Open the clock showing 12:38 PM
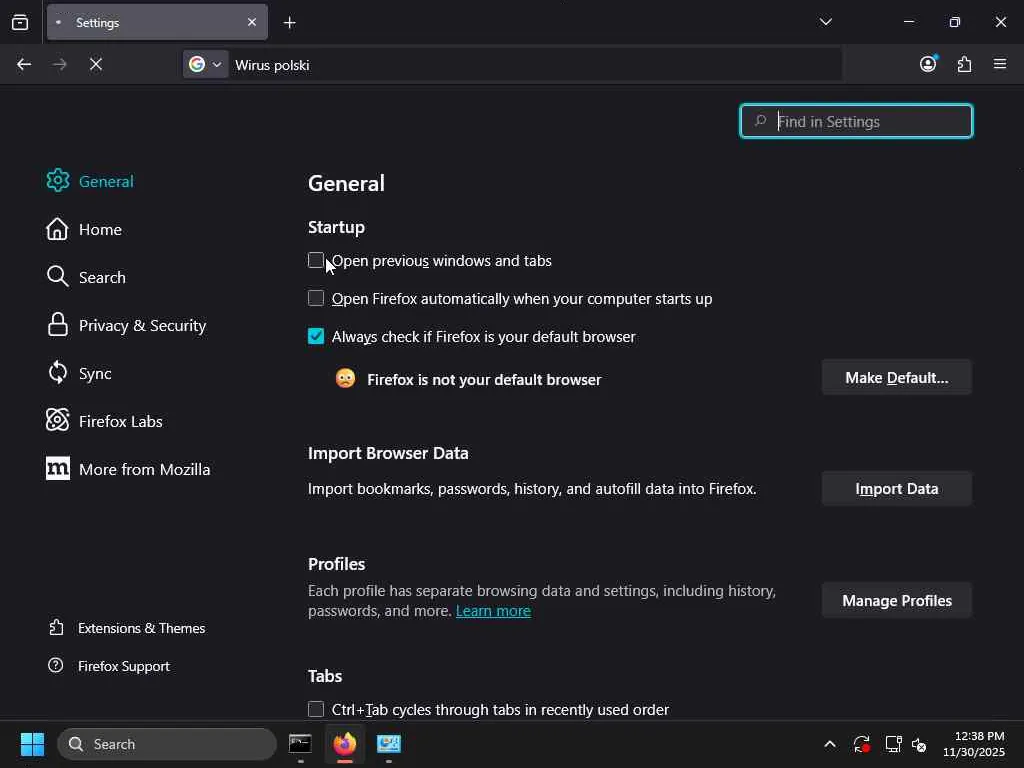1024x768 pixels. (x=974, y=744)
